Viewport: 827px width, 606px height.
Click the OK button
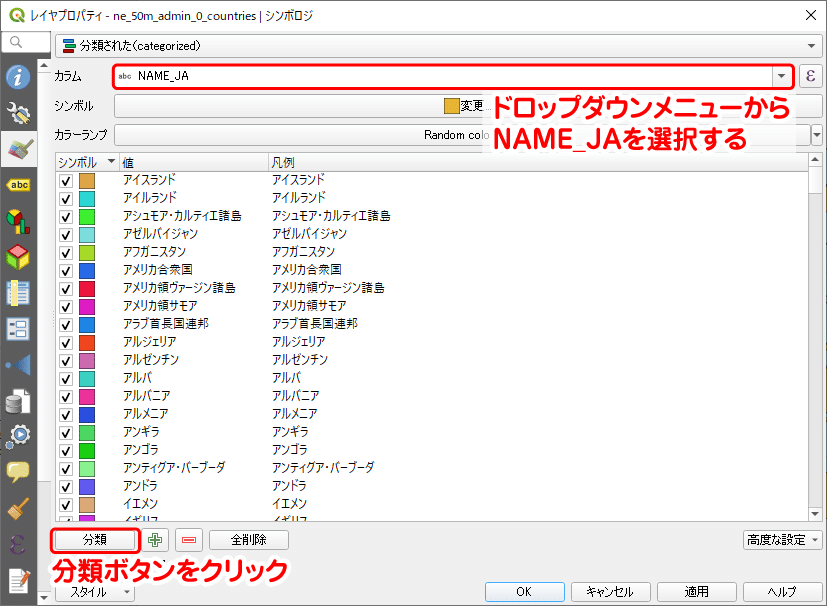pos(525,592)
